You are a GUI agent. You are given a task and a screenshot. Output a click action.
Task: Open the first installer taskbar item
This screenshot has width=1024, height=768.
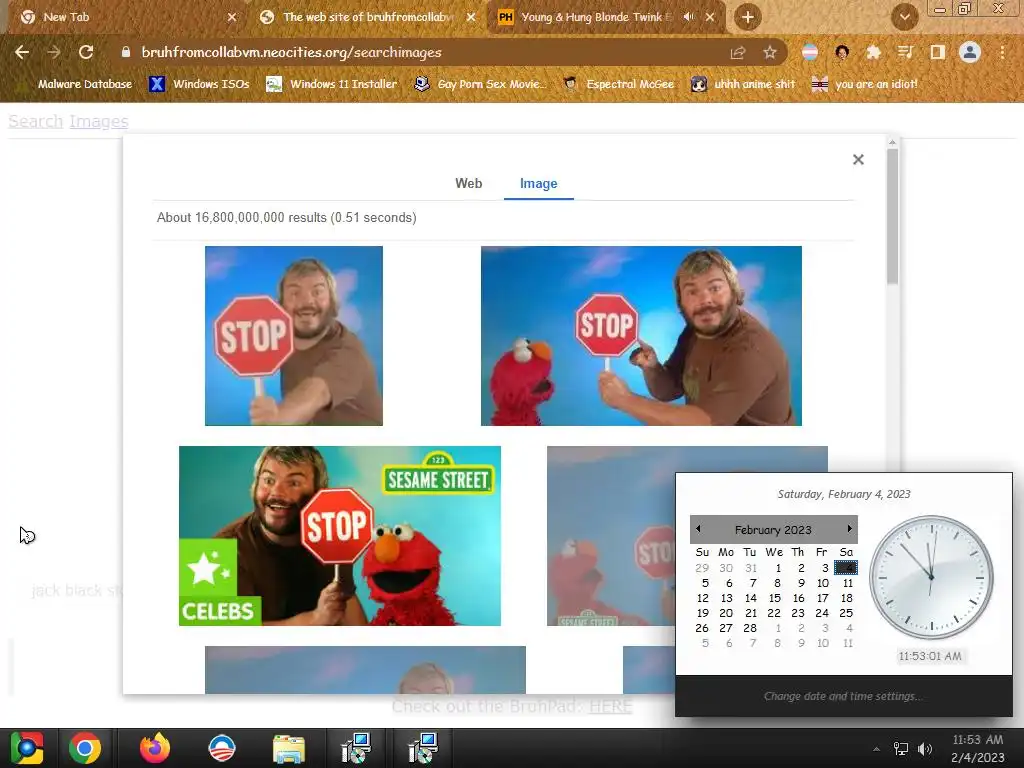pyautogui.click(x=357, y=748)
